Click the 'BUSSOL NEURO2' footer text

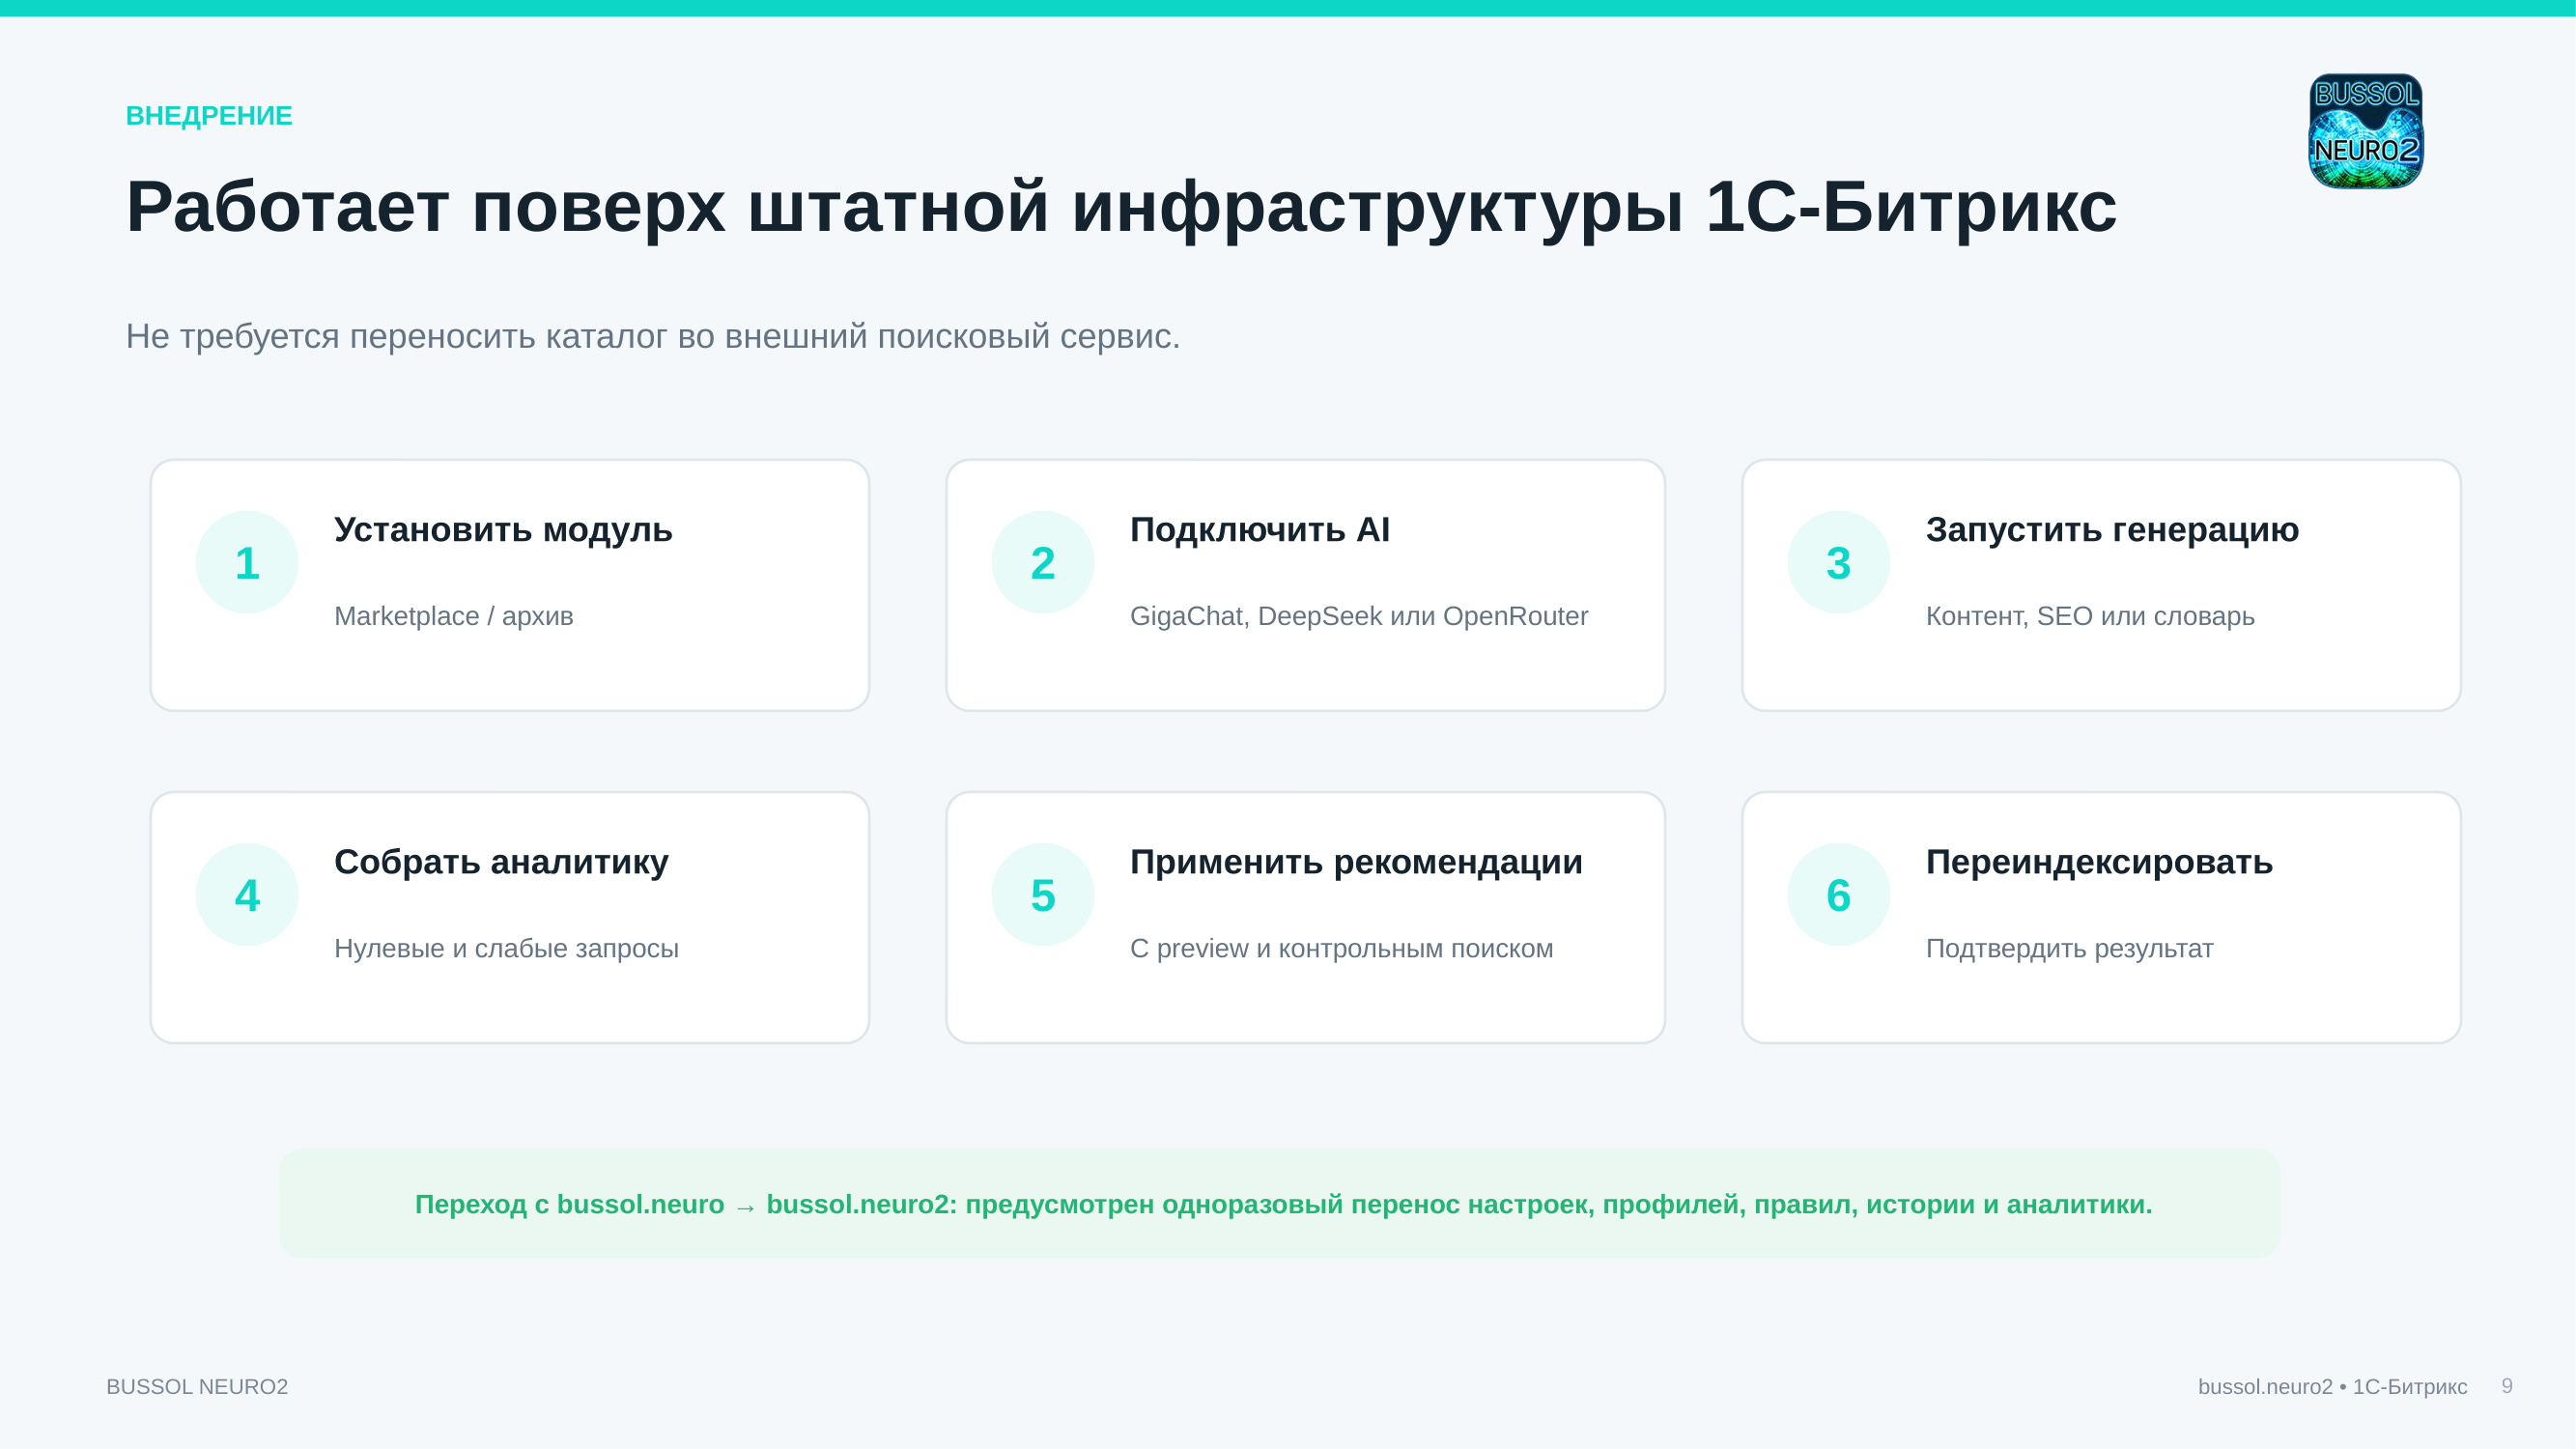click(x=197, y=1387)
